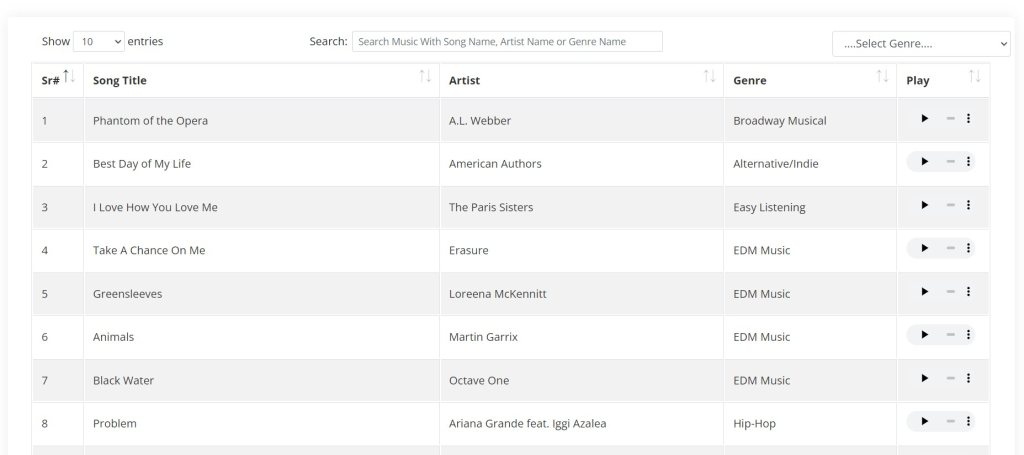Image resolution: width=1024 pixels, height=455 pixels.
Task: Click genre 'Broadway Musical'
Action: click(x=780, y=121)
